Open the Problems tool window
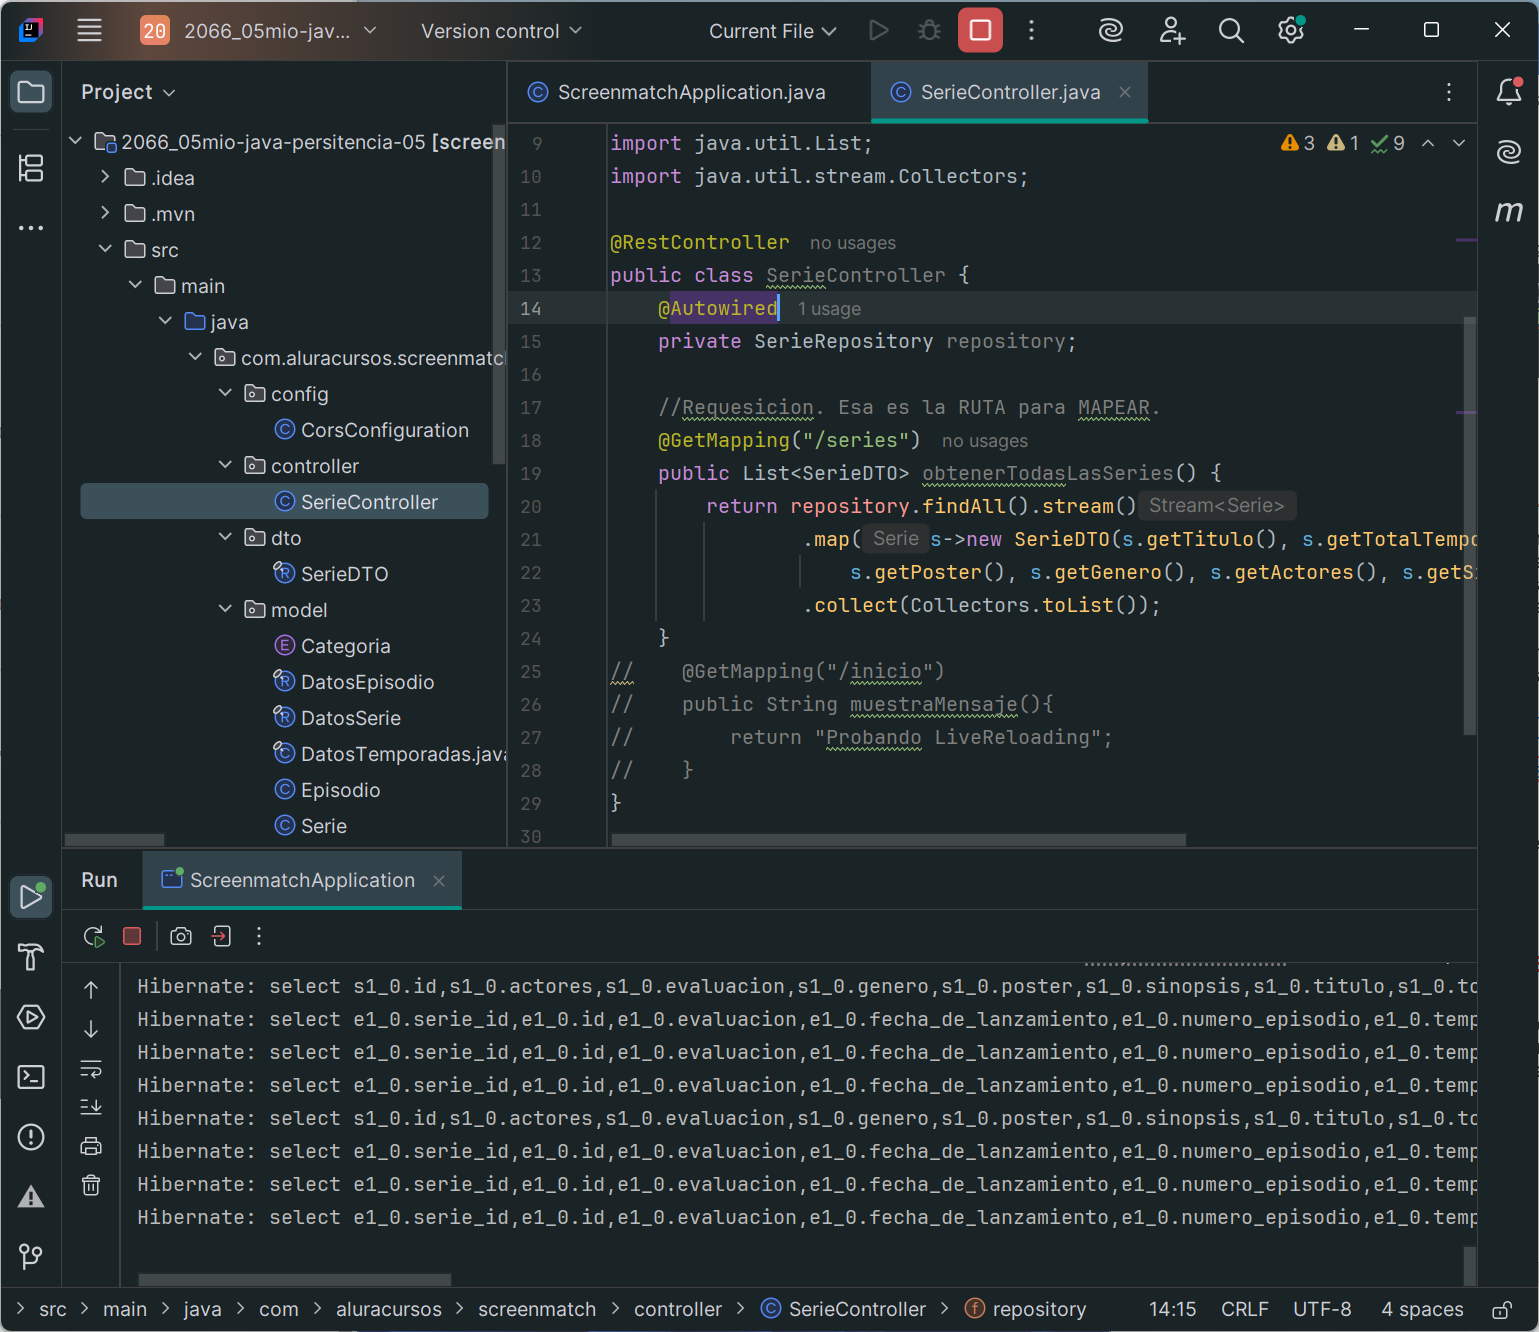 [x=31, y=1137]
